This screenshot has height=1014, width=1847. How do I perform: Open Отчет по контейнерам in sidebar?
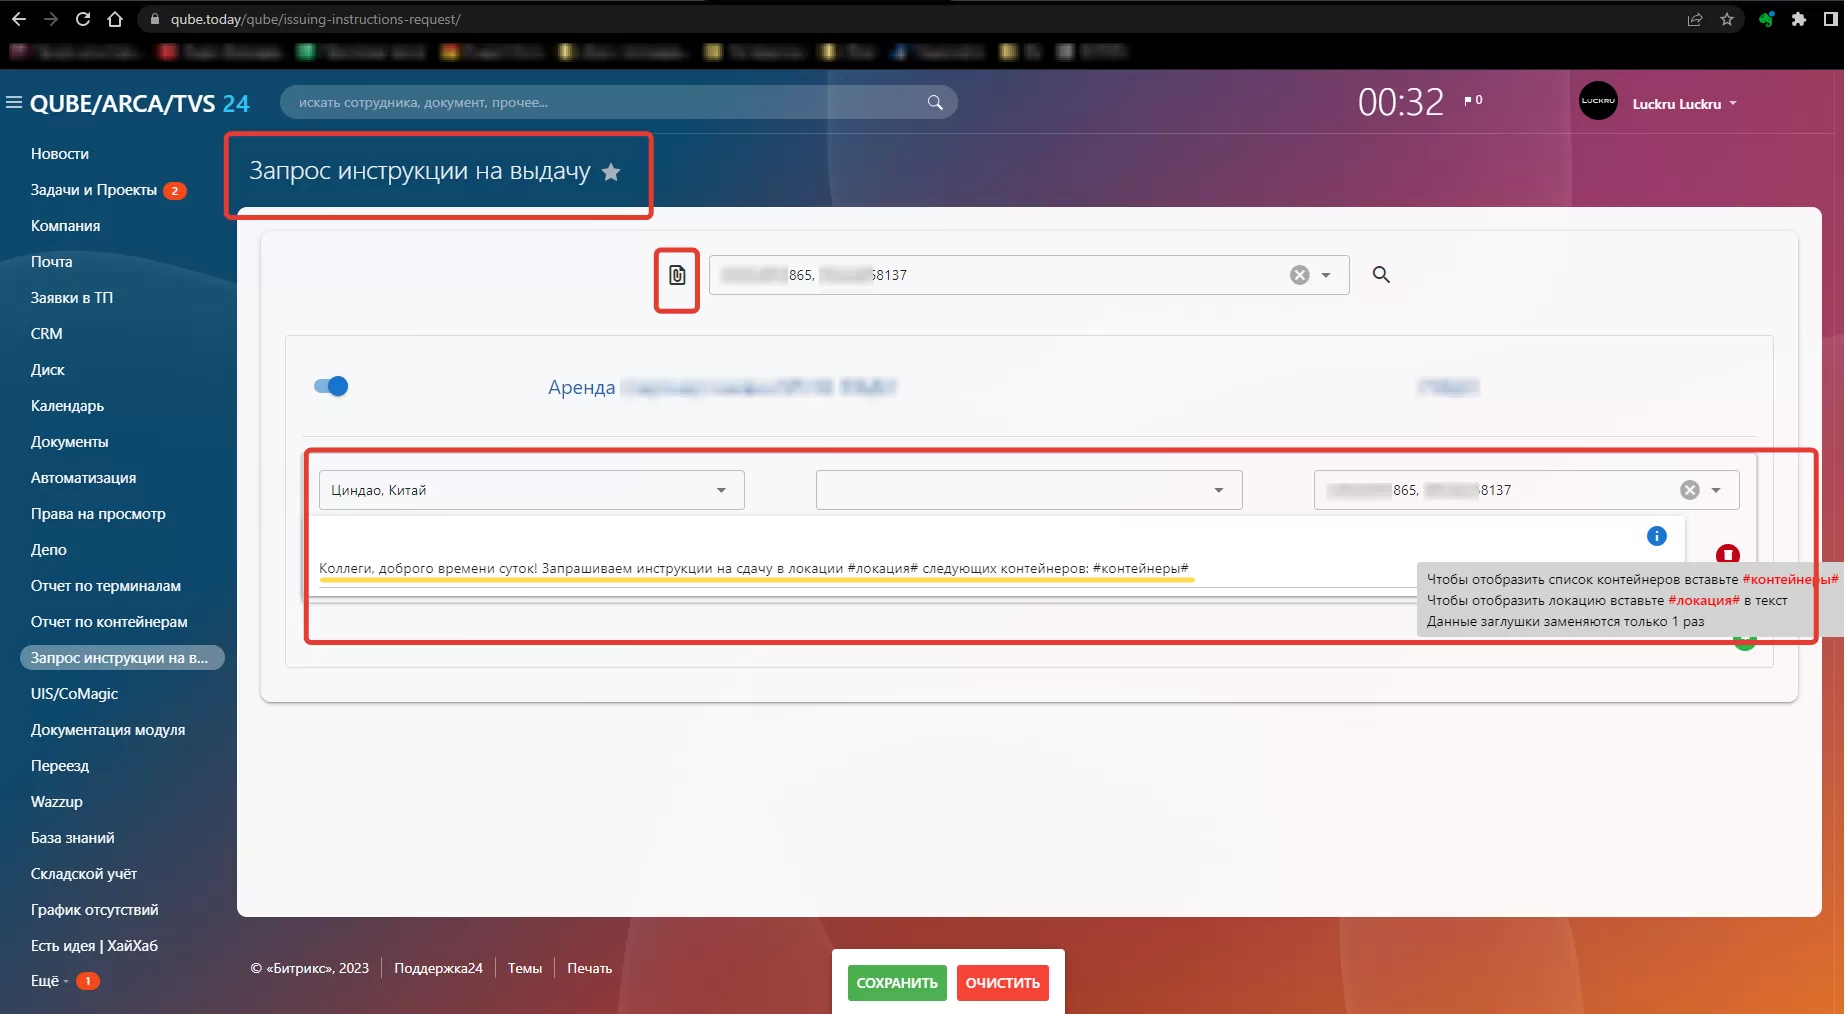point(109,622)
